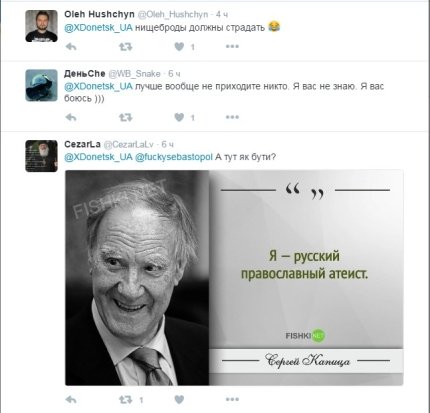Screen dimensions: 430x413
Task: Open the CezarLa display name
Action: coord(82,144)
